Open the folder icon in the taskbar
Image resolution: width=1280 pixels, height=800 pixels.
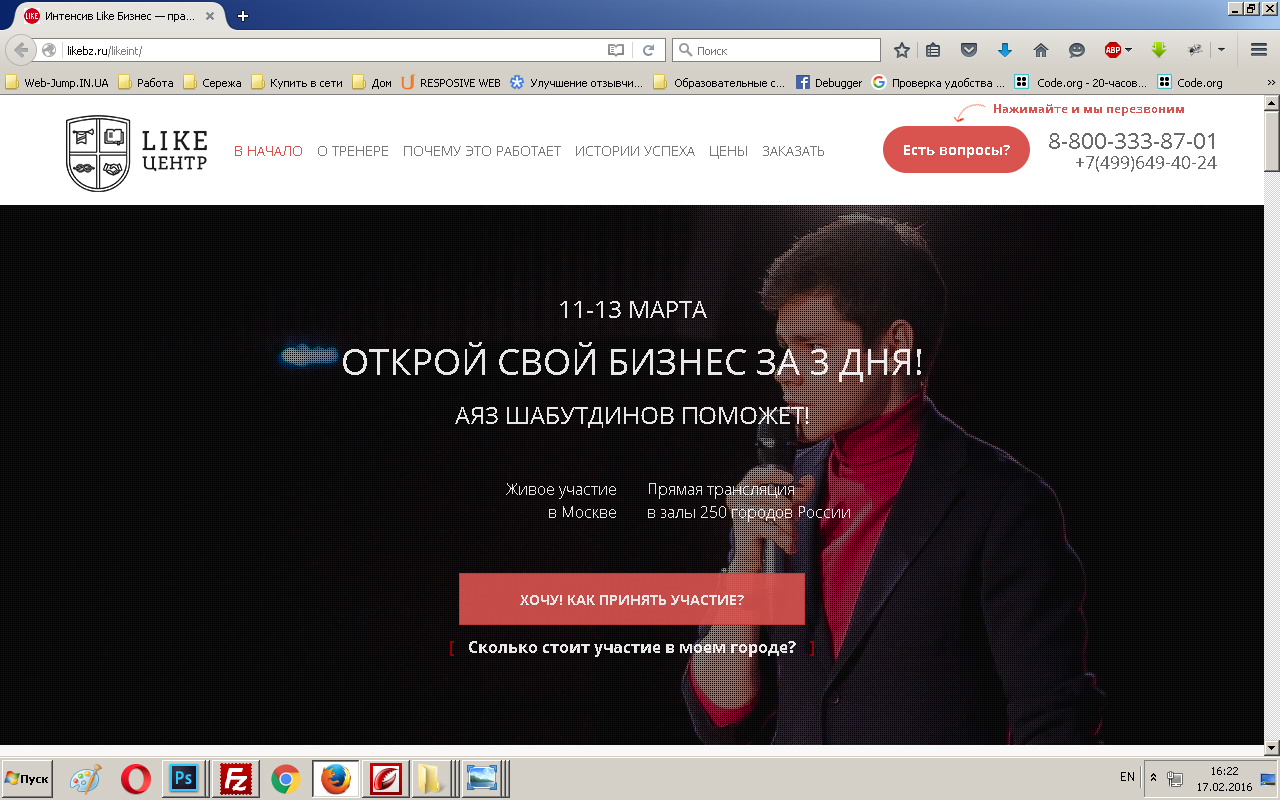click(x=431, y=779)
